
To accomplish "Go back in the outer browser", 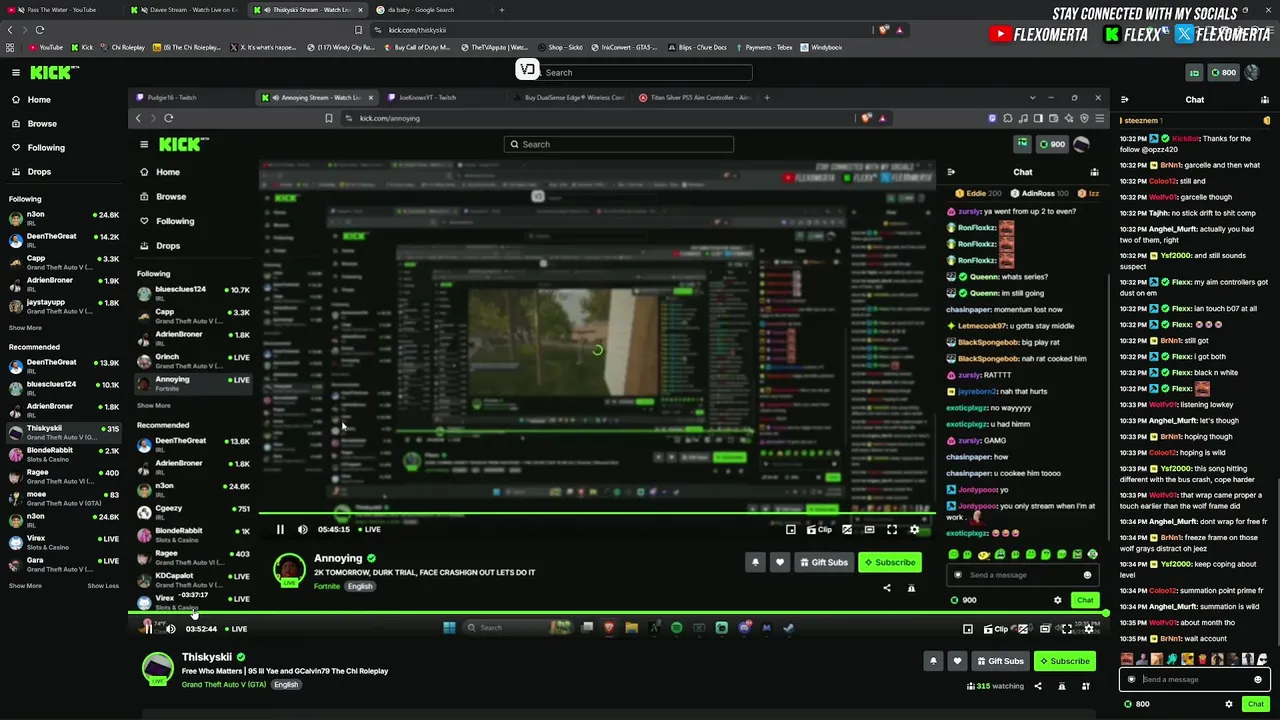I will (x=10, y=30).
